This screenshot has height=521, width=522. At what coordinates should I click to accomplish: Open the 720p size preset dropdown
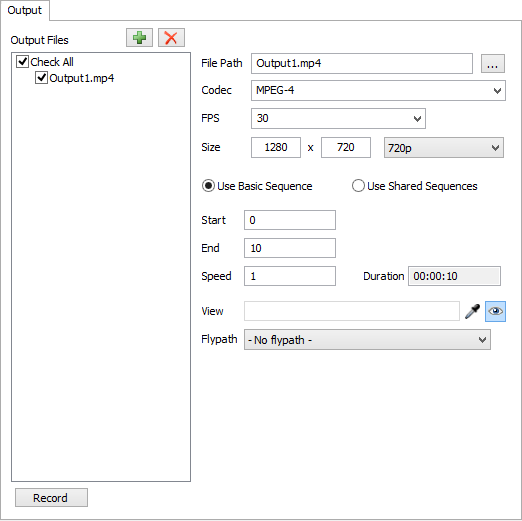click(x=444, y=147)
